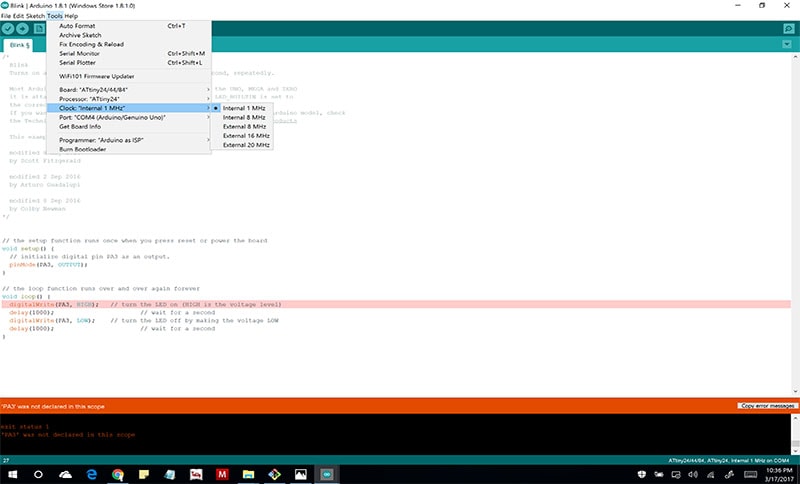Expand the Board ATtiny24/44/84 submenu

pos(129,90)
